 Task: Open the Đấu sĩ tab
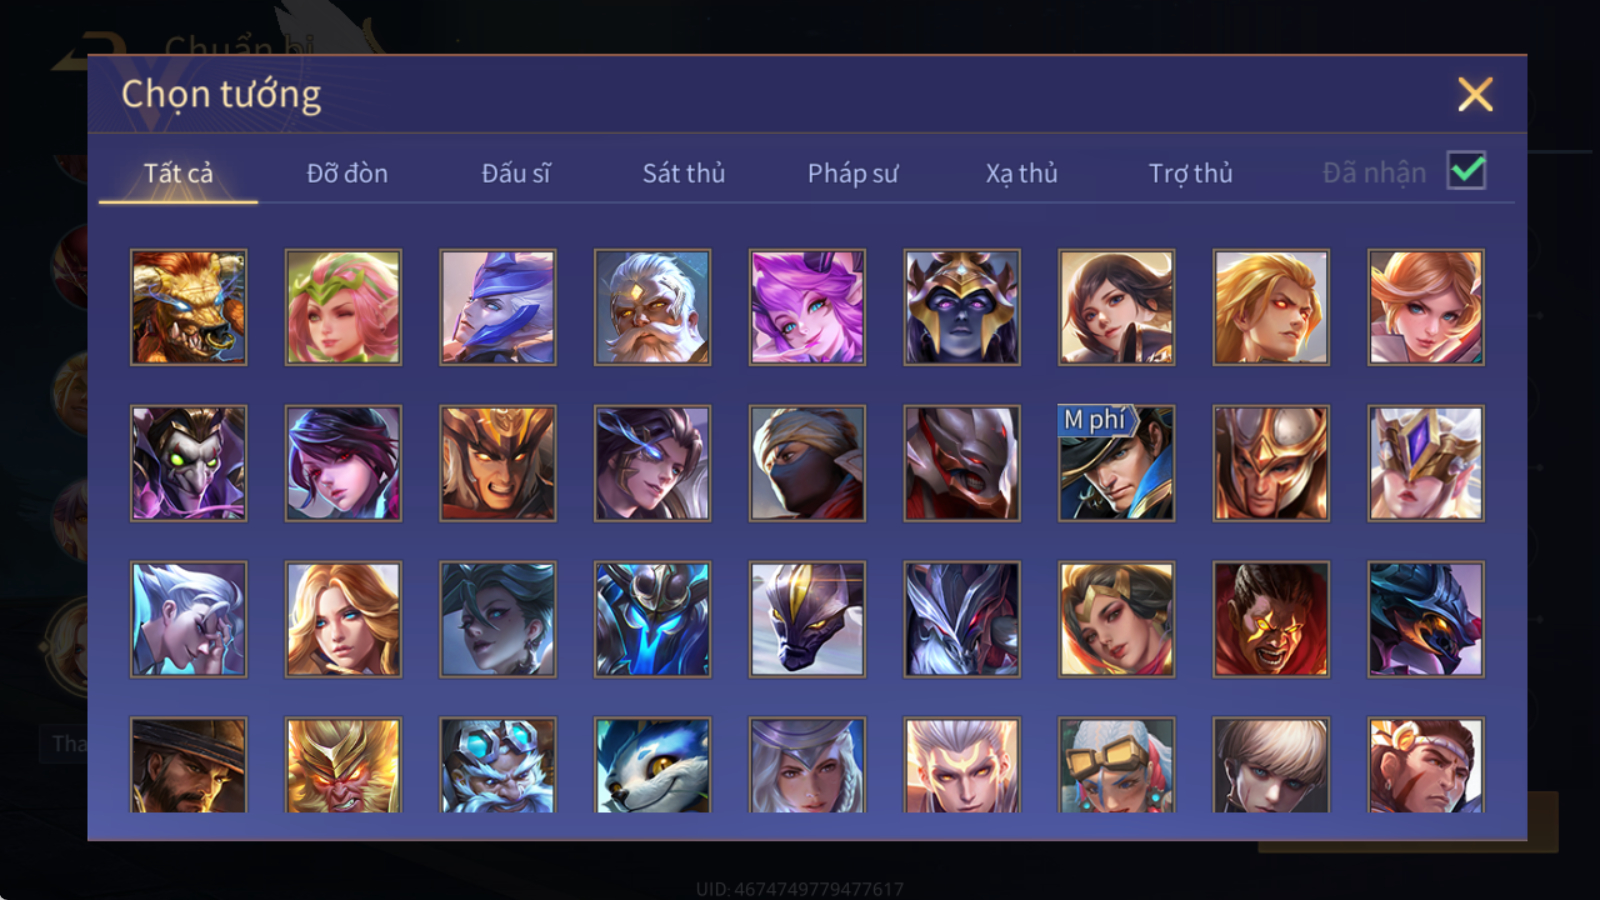pos(516,173)
